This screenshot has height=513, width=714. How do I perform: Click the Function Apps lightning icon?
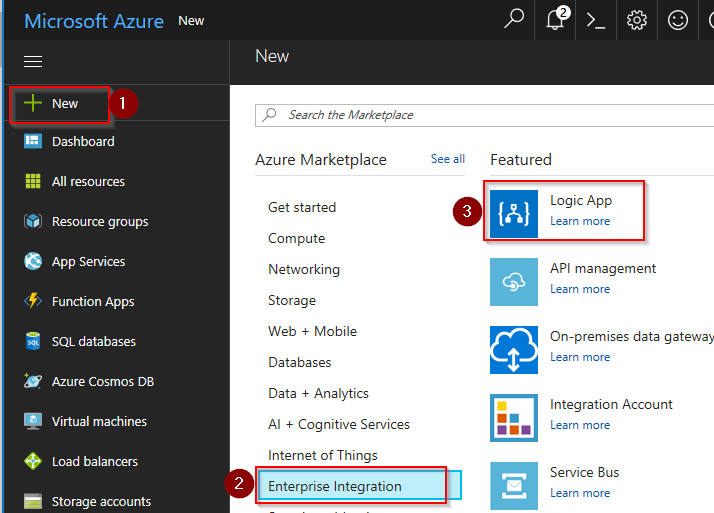33,301
